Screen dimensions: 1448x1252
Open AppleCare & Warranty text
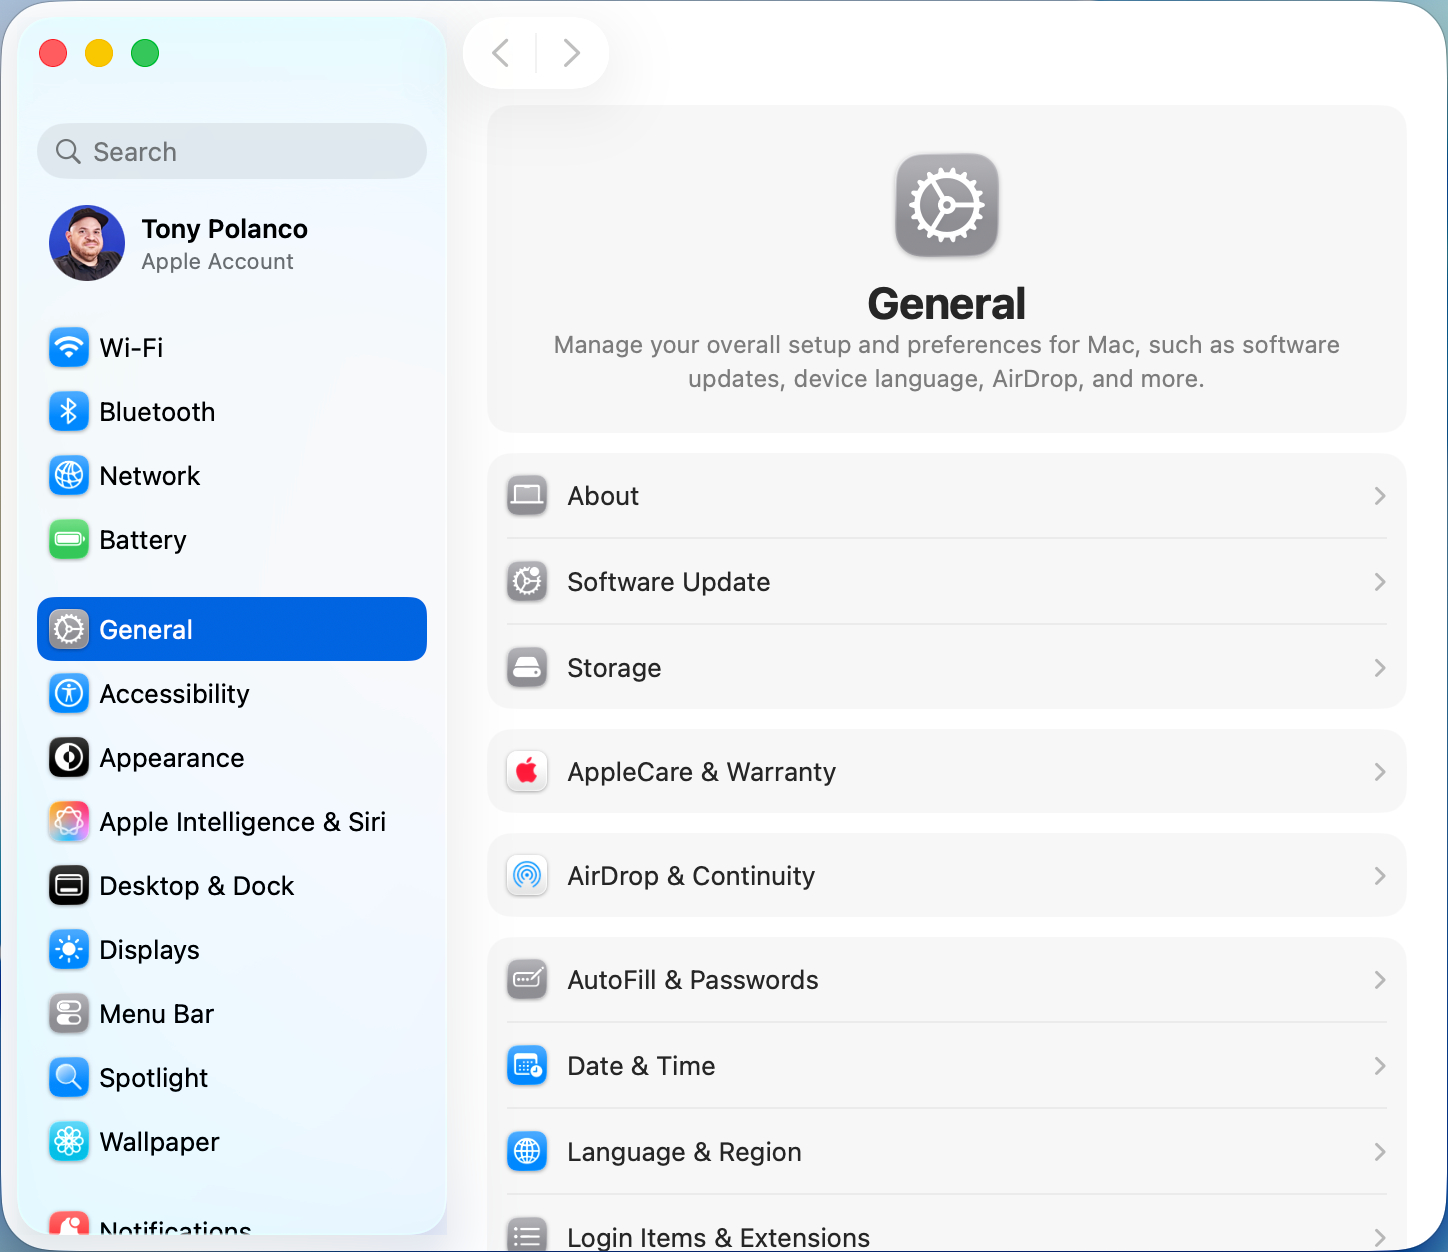point(702,772)
